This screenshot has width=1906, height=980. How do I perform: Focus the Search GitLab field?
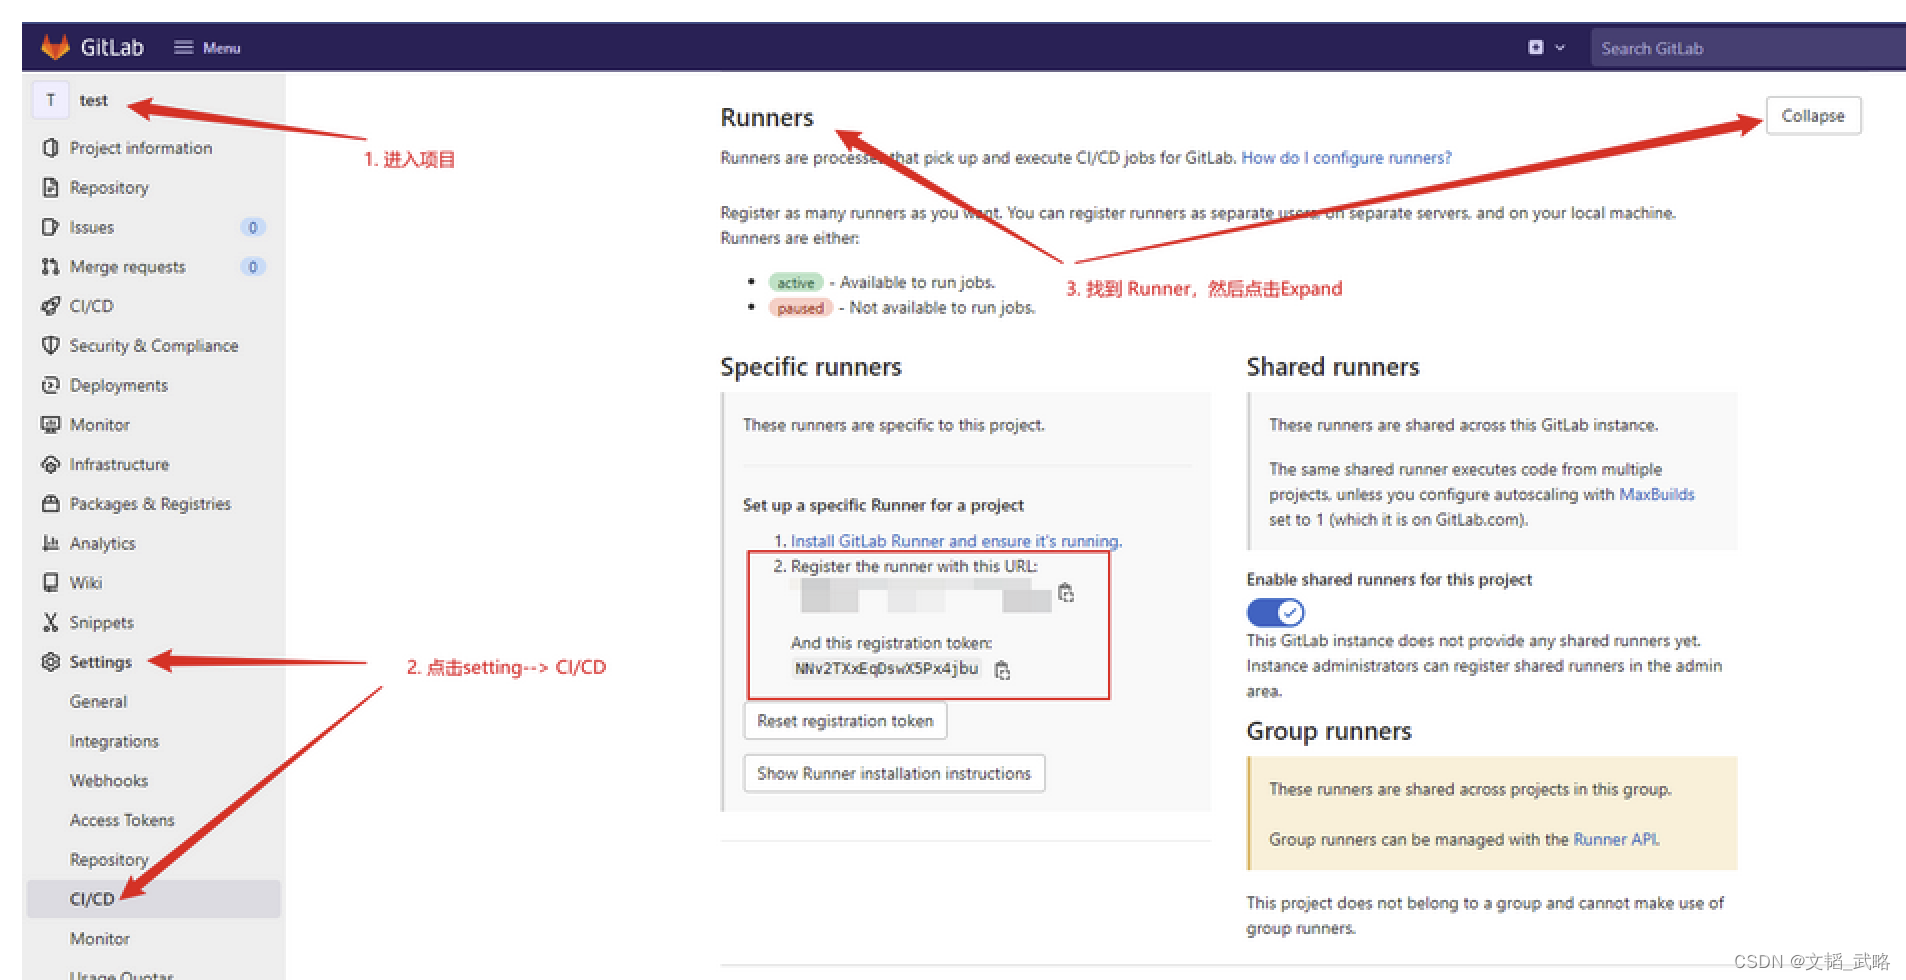(1748, 48)
